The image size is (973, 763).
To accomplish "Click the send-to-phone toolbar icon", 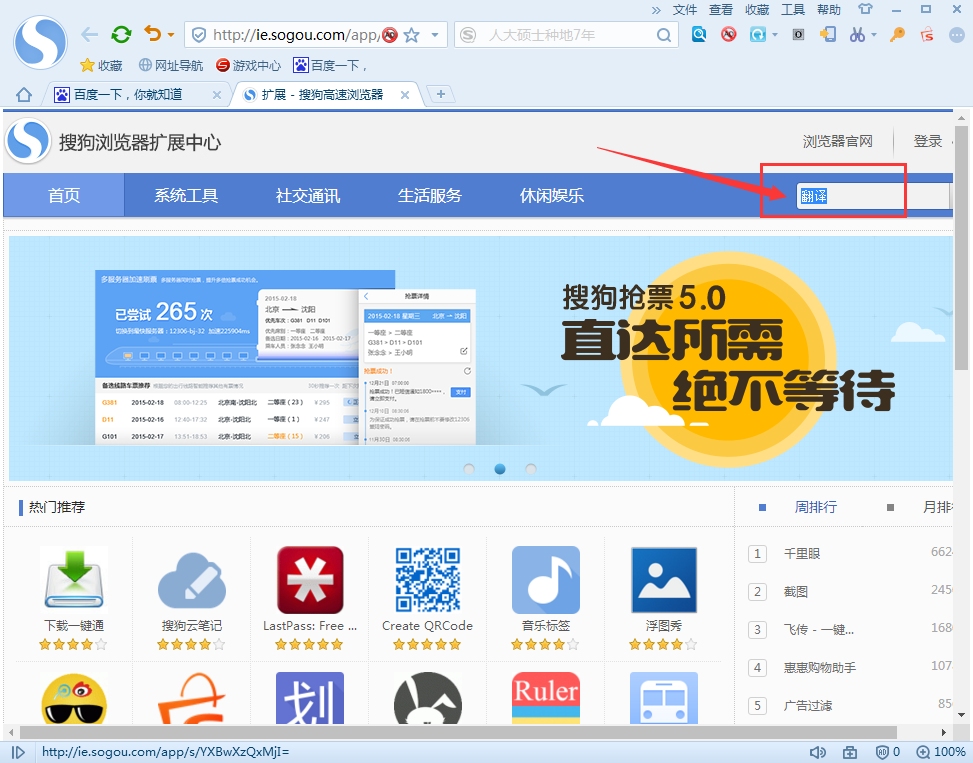I will coord(829,33).
